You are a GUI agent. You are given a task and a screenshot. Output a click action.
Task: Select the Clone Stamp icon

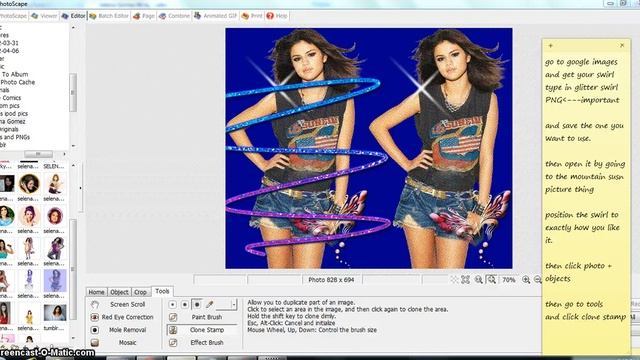[173, 330]
